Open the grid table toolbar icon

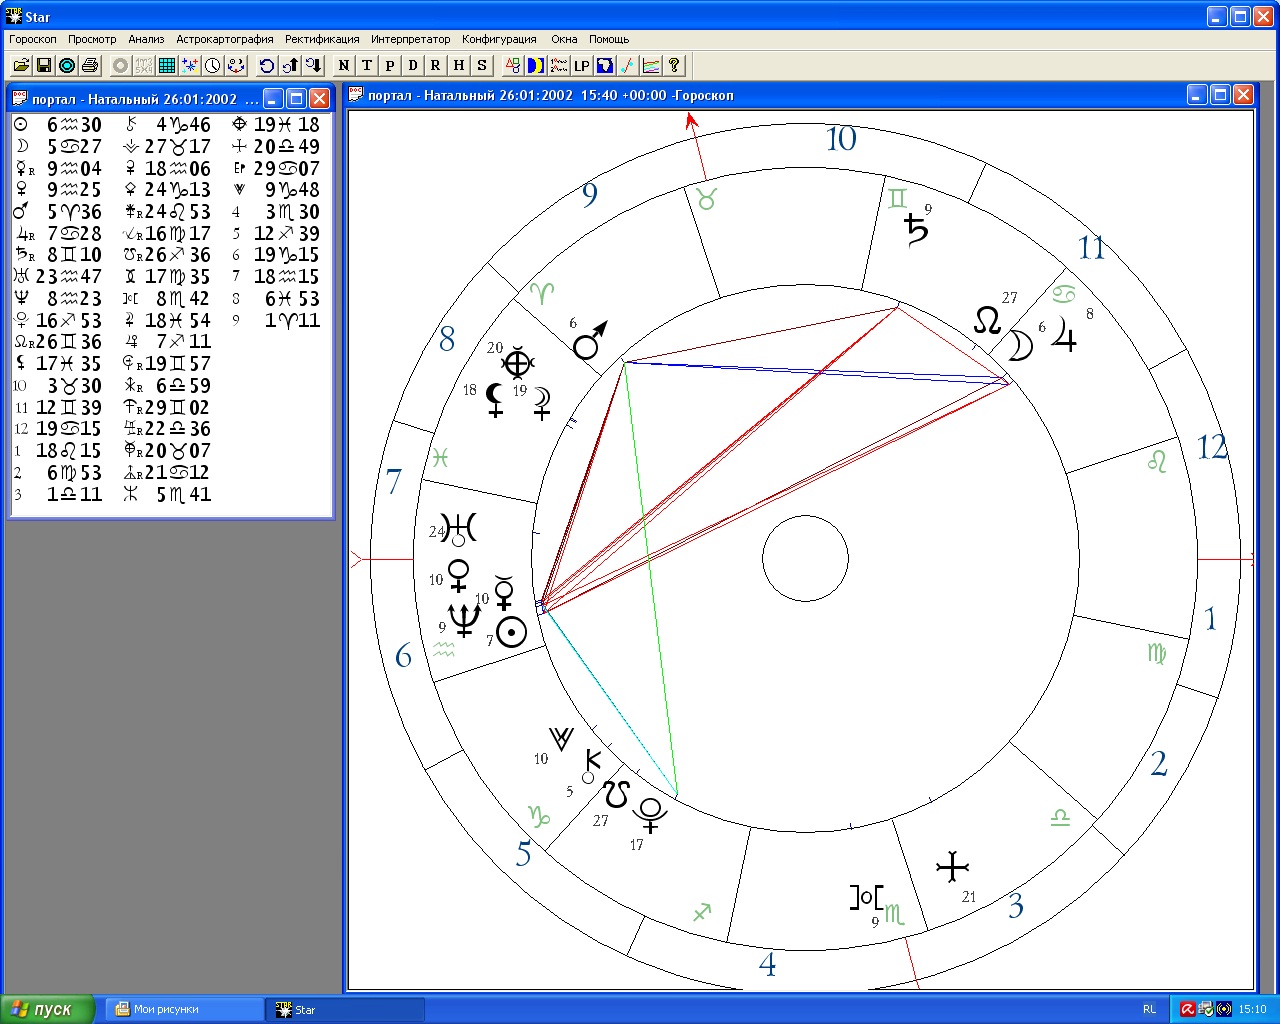pyautogui.click(x=167, y=66)
